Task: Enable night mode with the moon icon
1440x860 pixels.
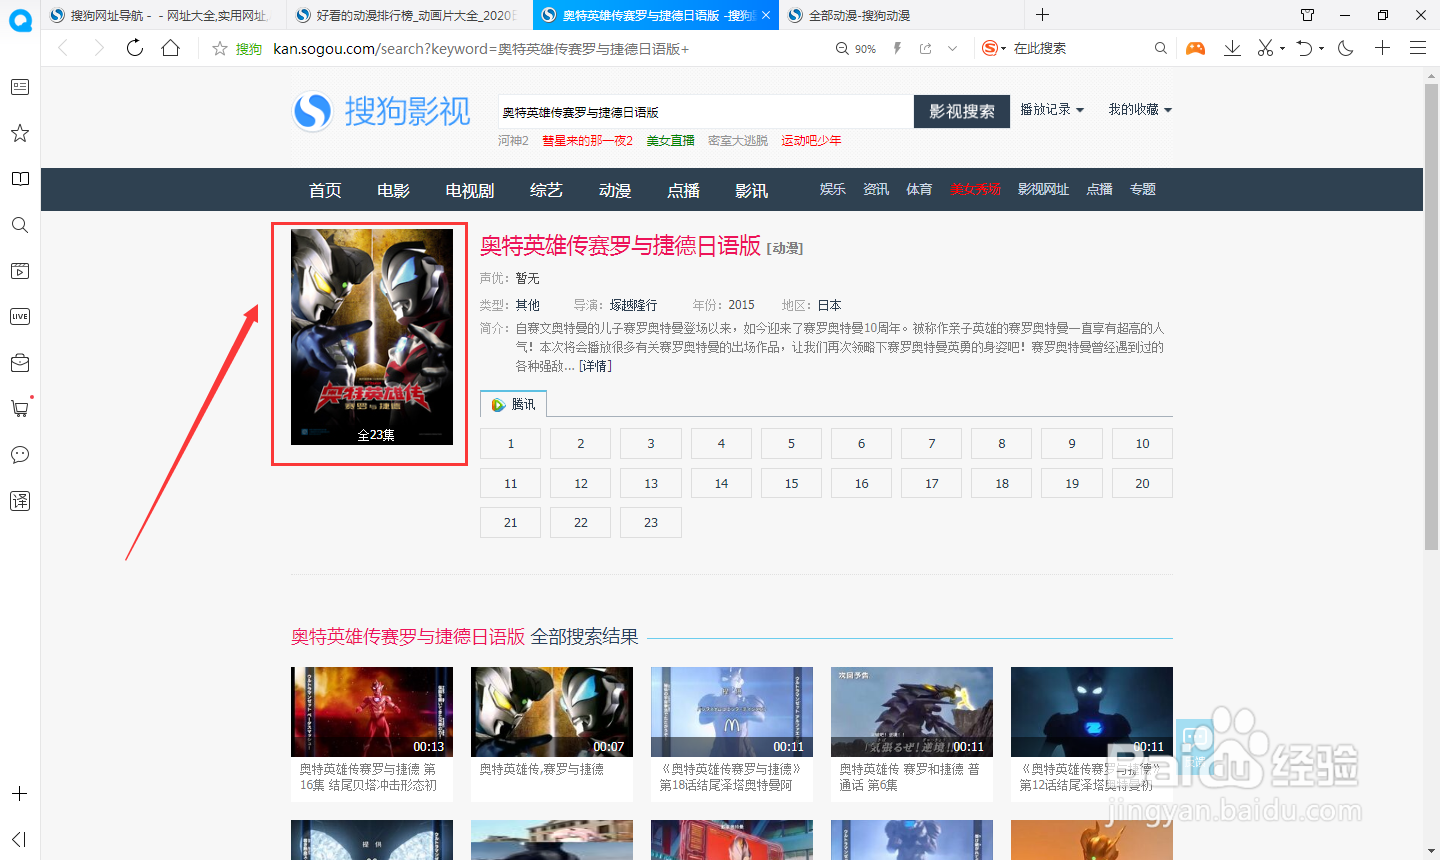Action: (1345, 47)
